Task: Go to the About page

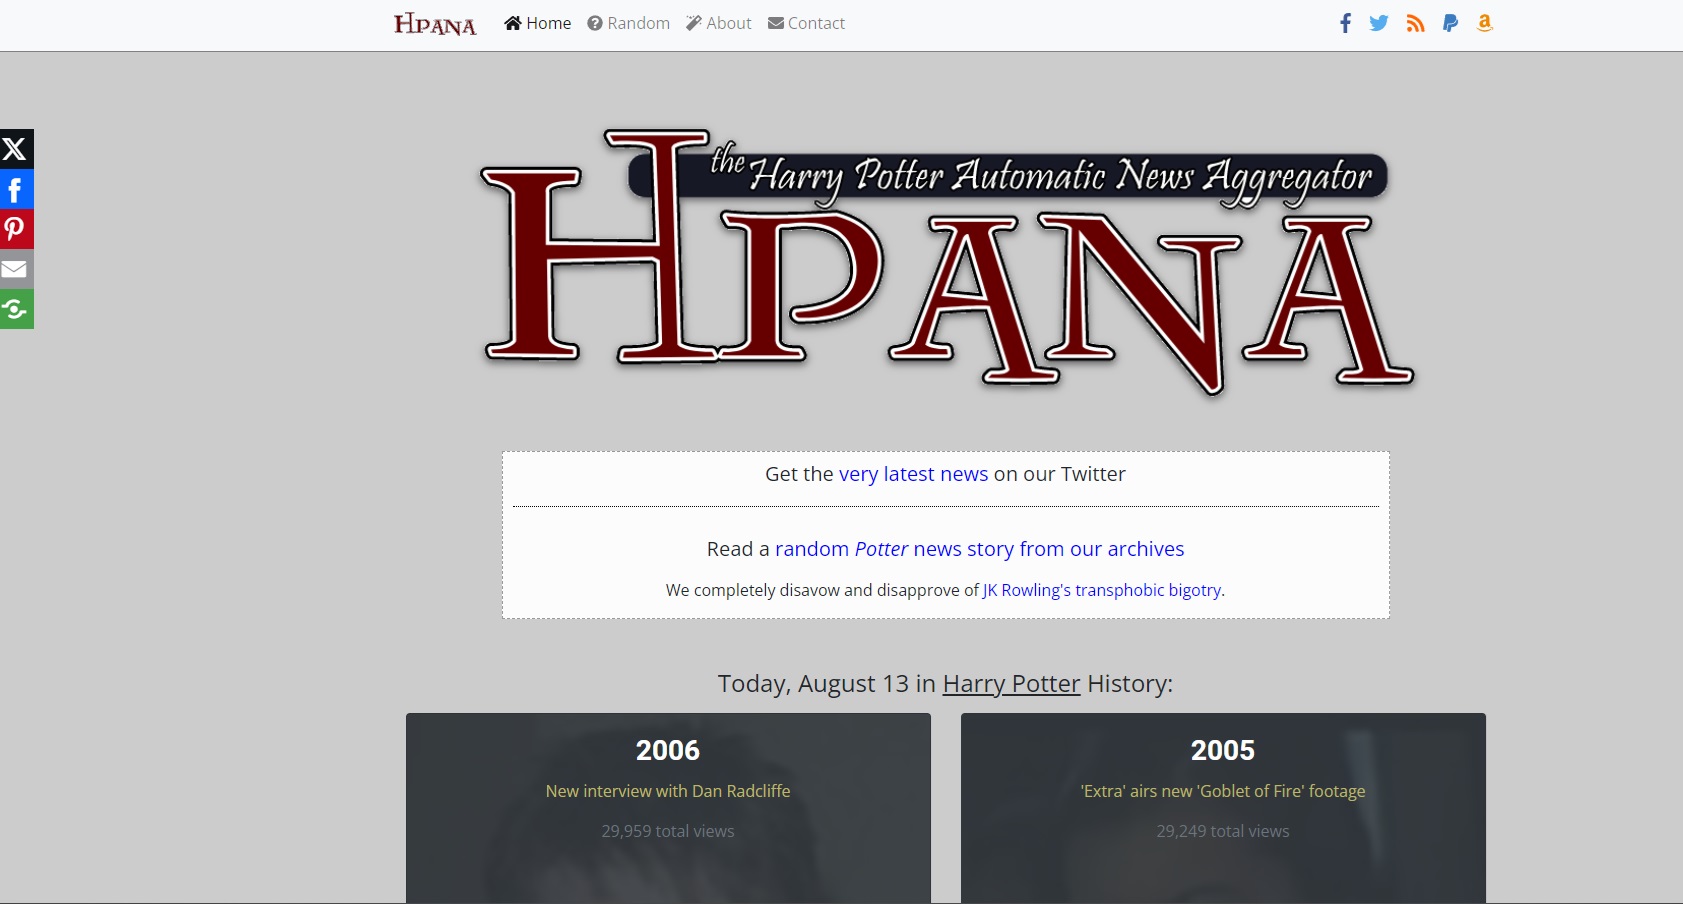Action: [x=719, y=23]
